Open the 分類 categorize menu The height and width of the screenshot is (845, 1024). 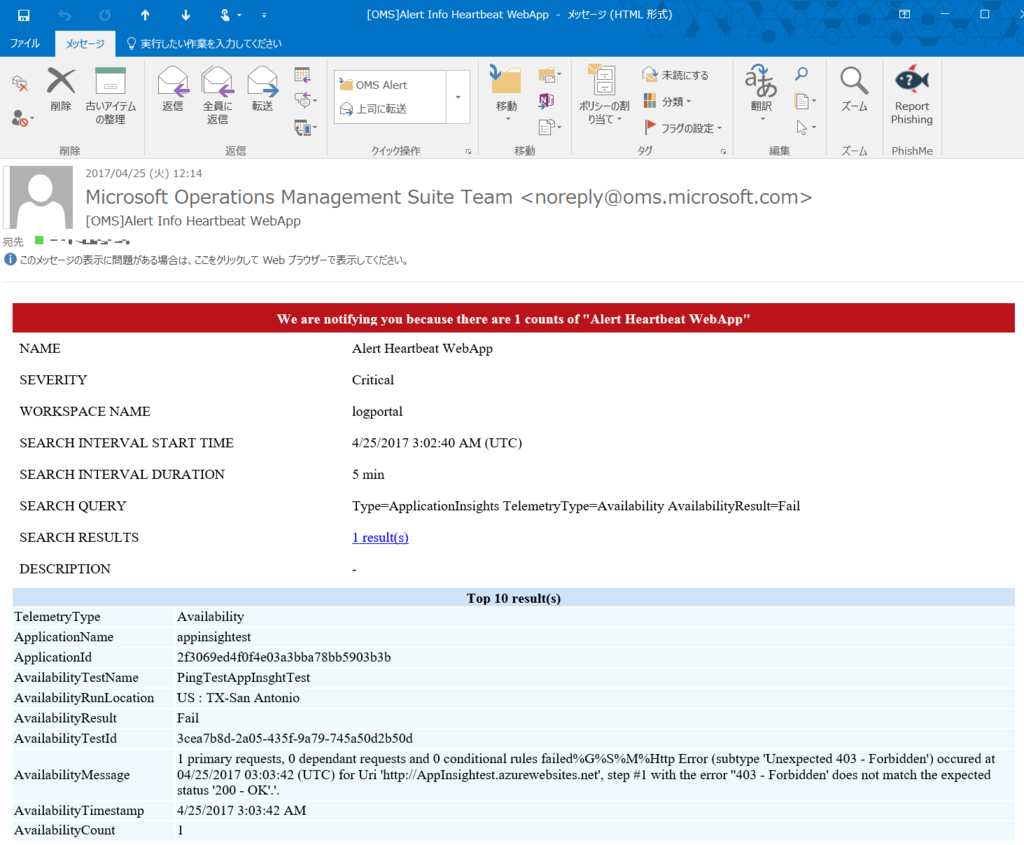click(x=667, y=101)
